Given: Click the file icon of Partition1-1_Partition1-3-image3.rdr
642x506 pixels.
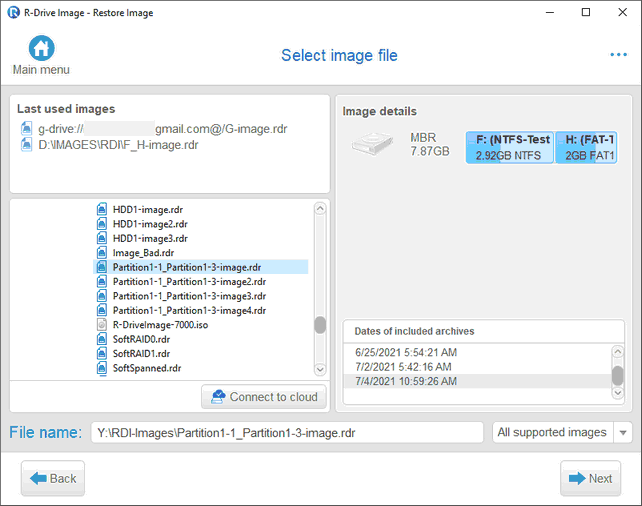Looking at the screenshot, I should click(102, 296).
